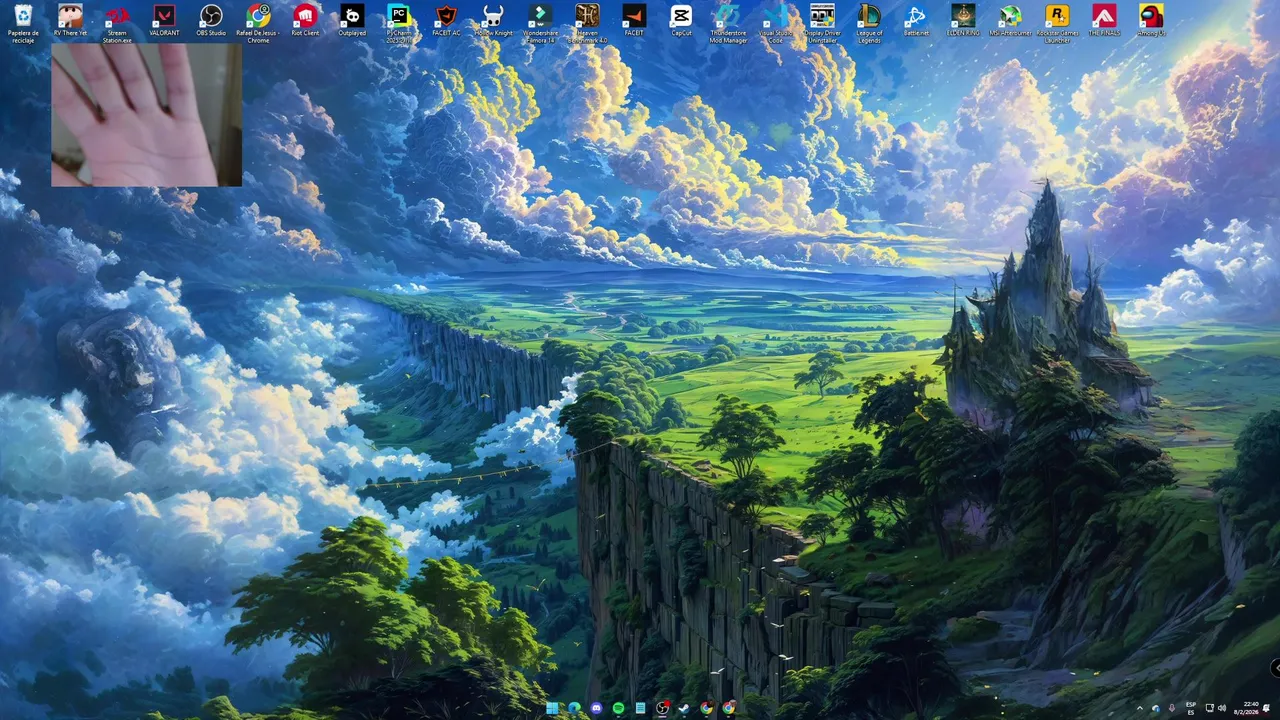Open OBS Studio from the taskbar
The image size is (1280, 720).
coord(663,708)
